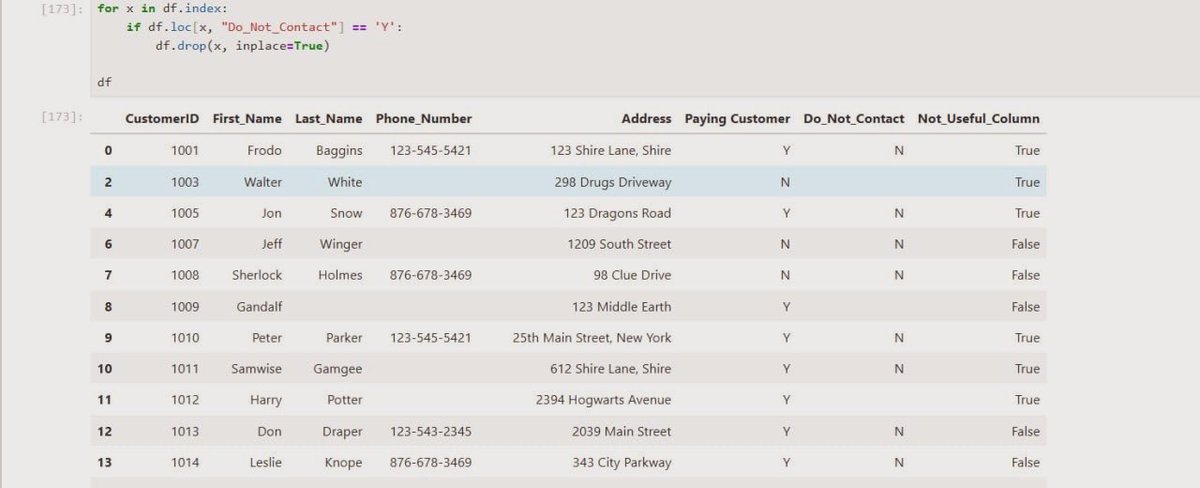Select first name Walter
Image resolution: width=1200 pixels, height=488 pixels.
pyautogui.click(x=263, y=182)
